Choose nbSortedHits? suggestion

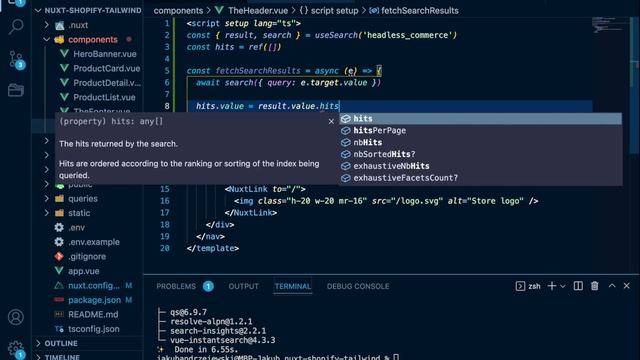(480, 154)
